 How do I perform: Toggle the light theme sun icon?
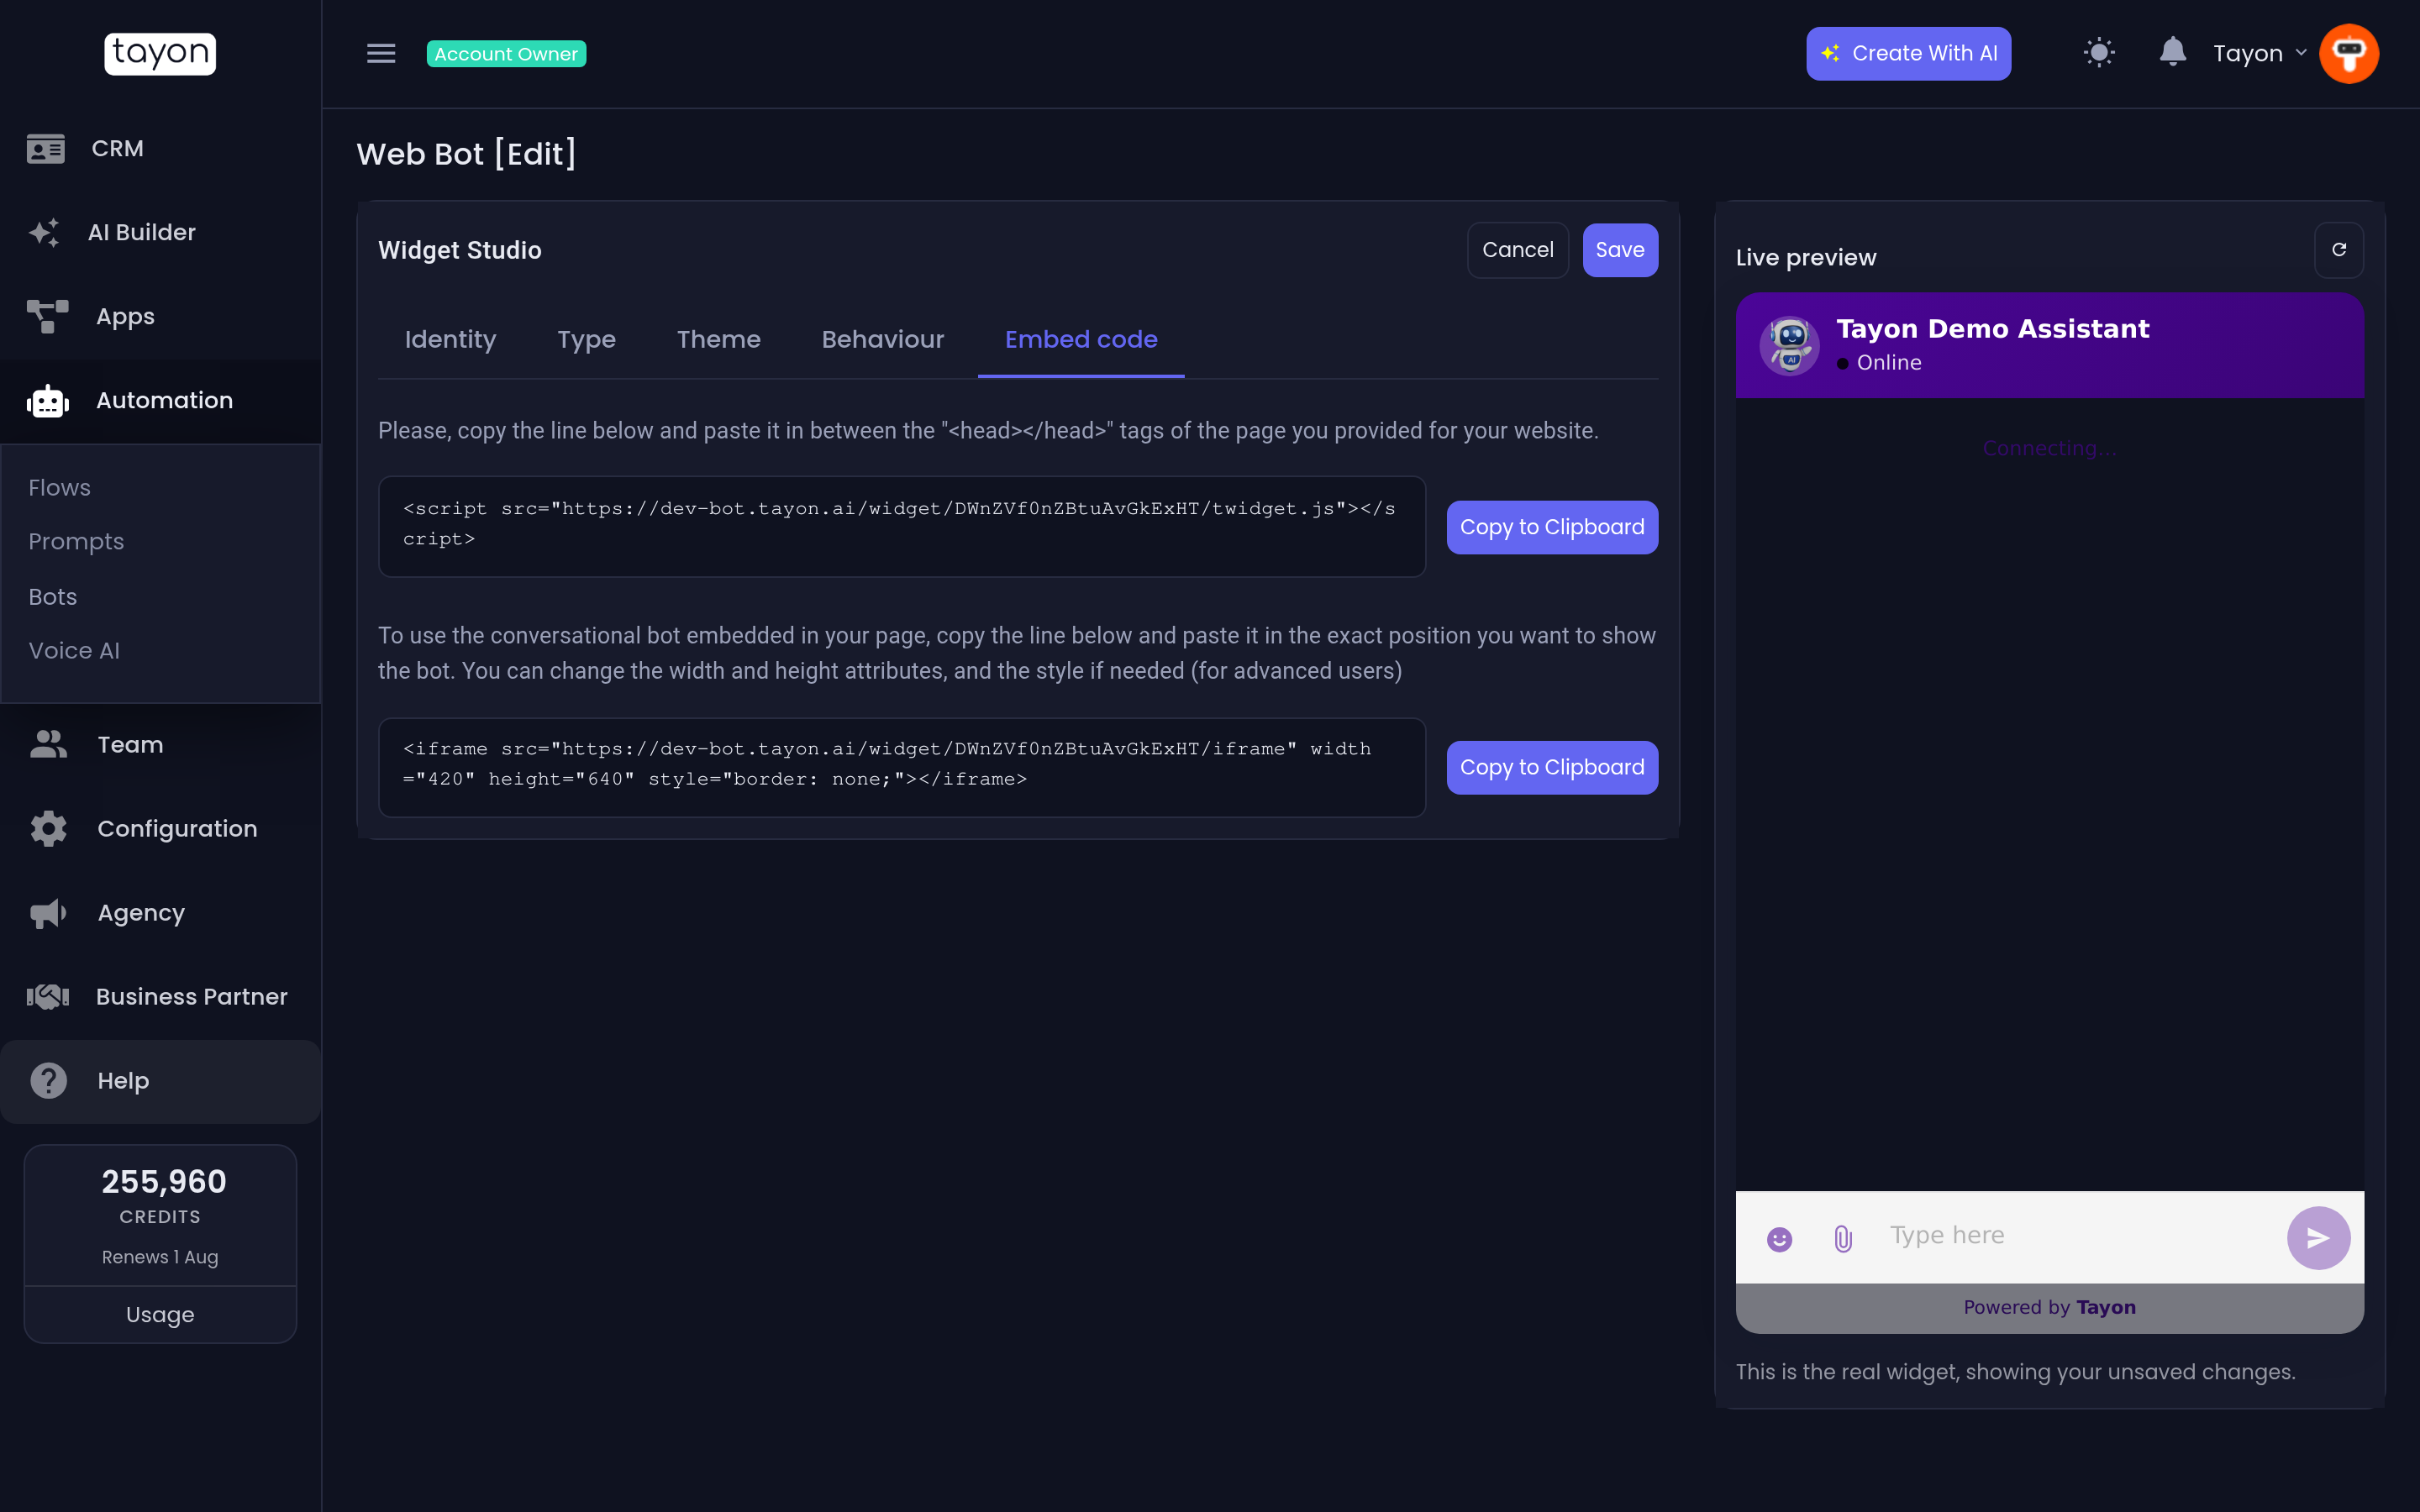pyautogui.click(x=2099, y=53)
